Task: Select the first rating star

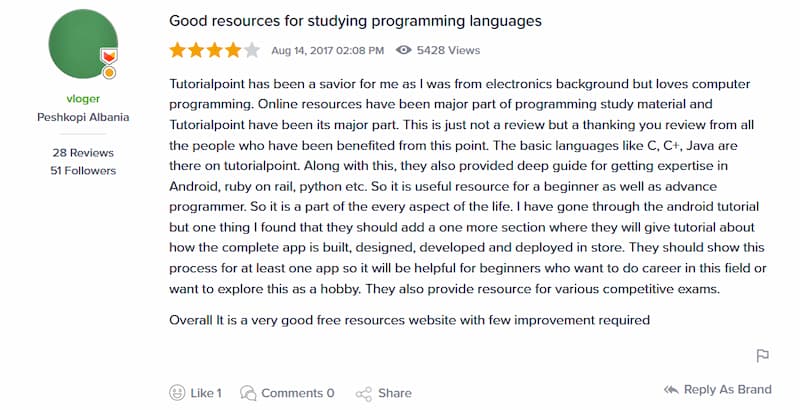Action: point(178,50)
